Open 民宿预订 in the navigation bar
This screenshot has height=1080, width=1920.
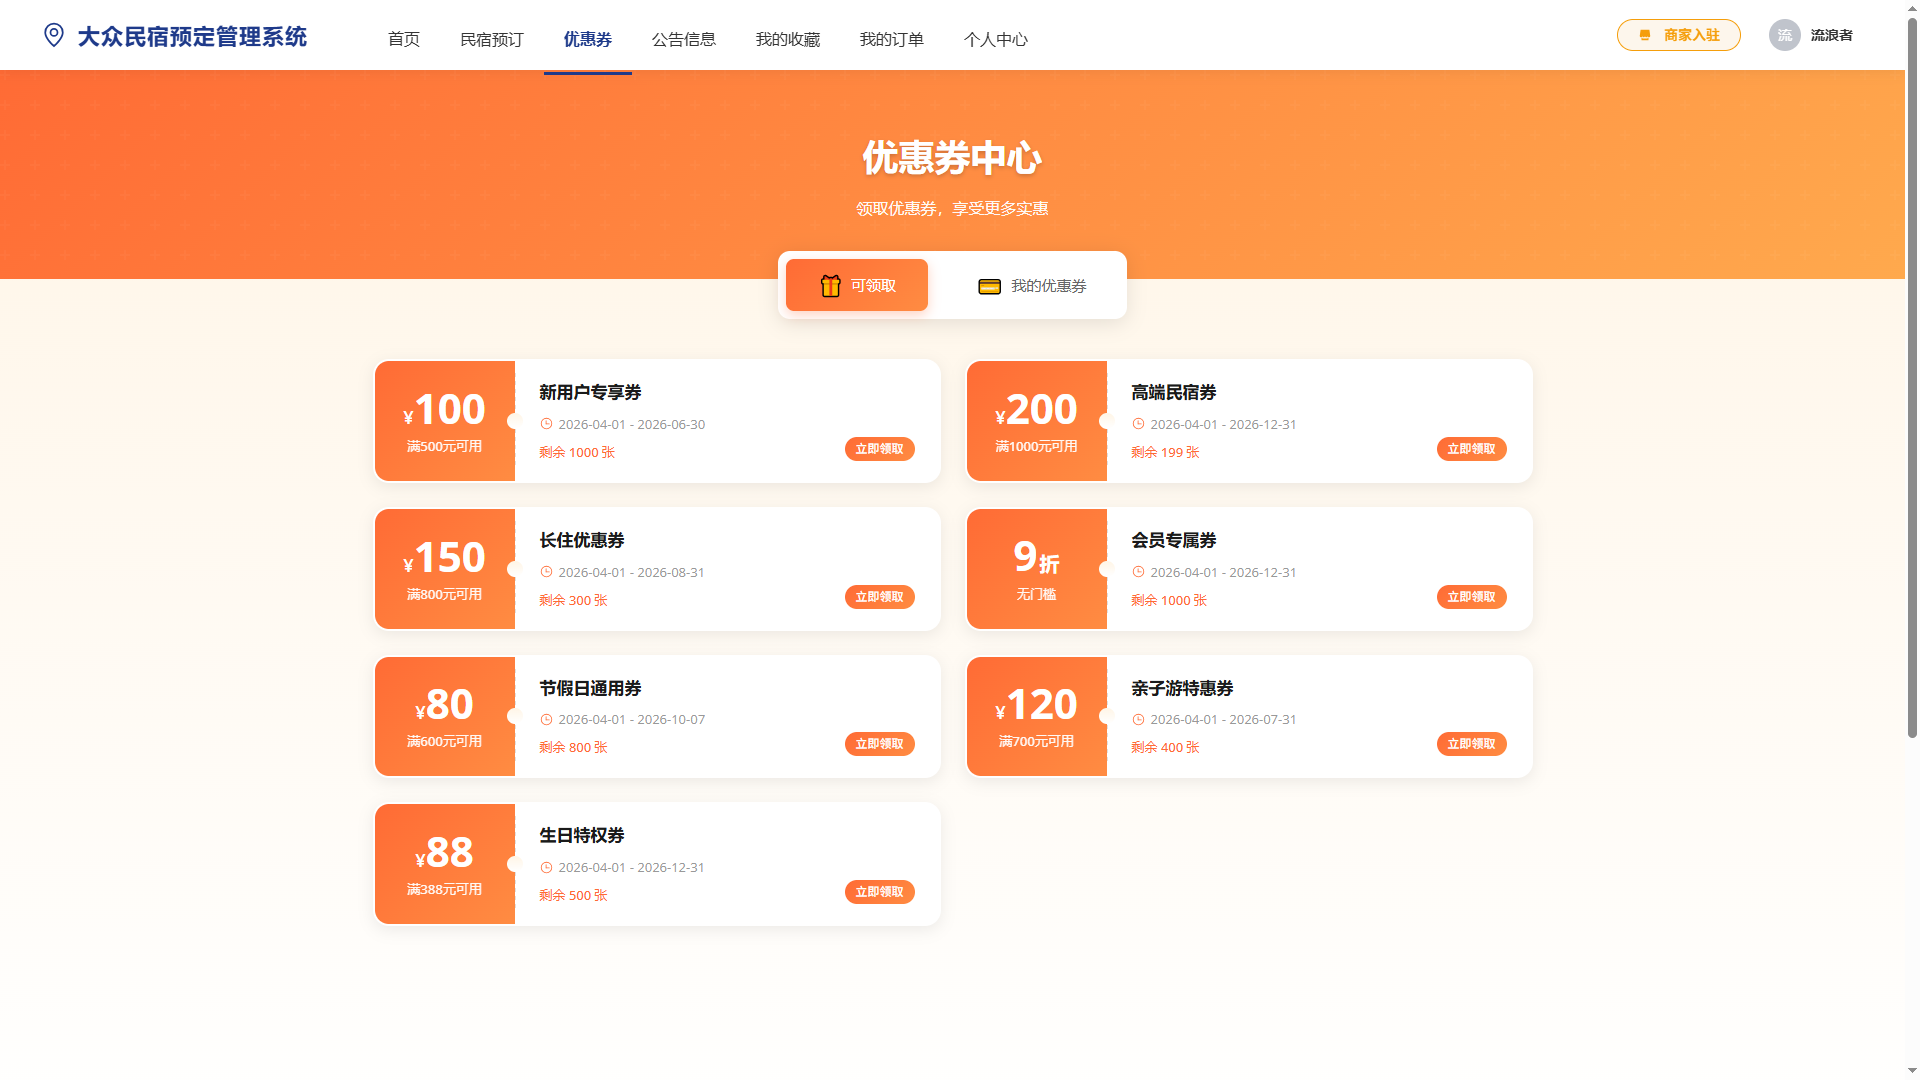click(x=492, y=39)
